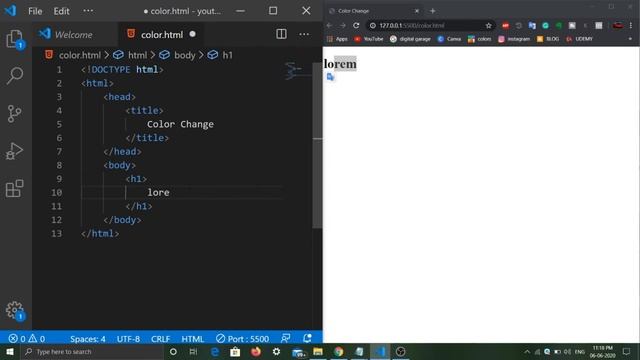Viewport: 640px width, 360px height.
Task: Open the digital garage bookmark
Action: (410, 39)
